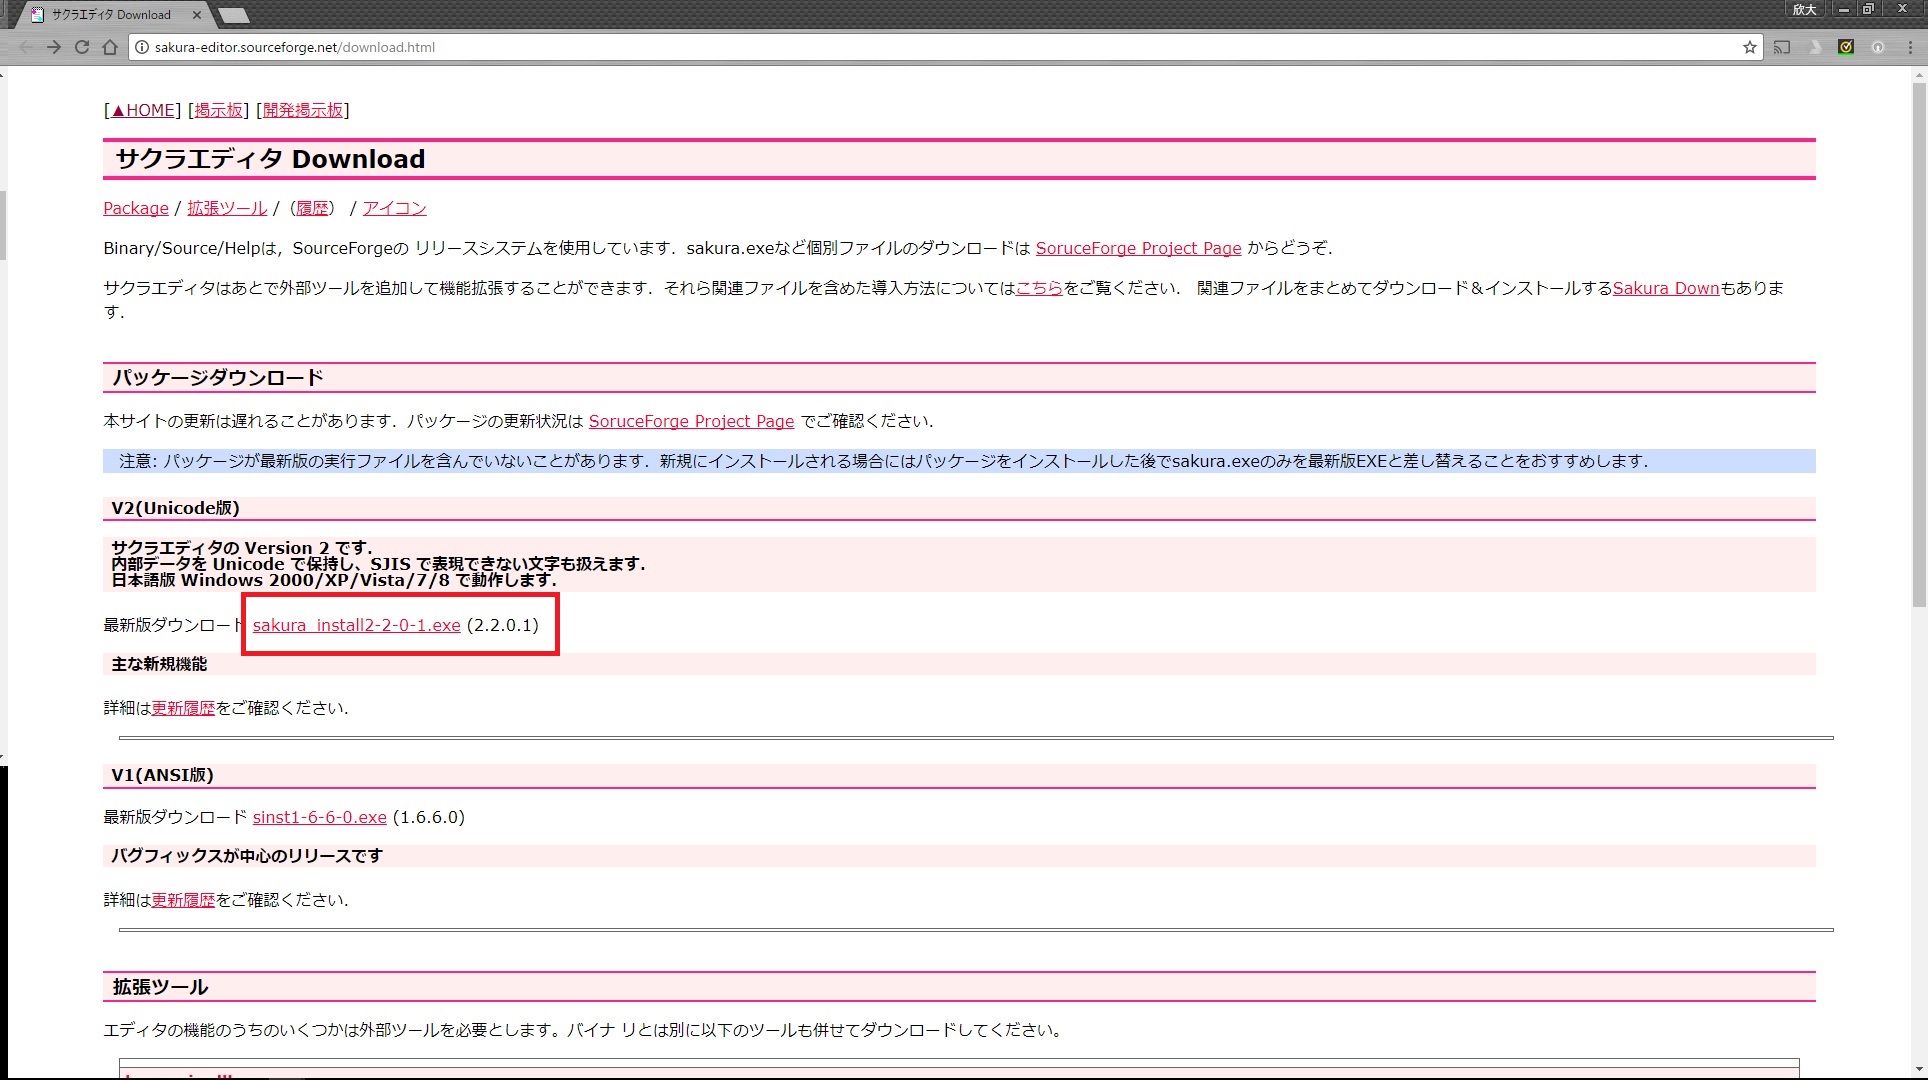1928x1080 pixels.
Task: Close the サクラエディタ Download tab
Action: (197, 15)
